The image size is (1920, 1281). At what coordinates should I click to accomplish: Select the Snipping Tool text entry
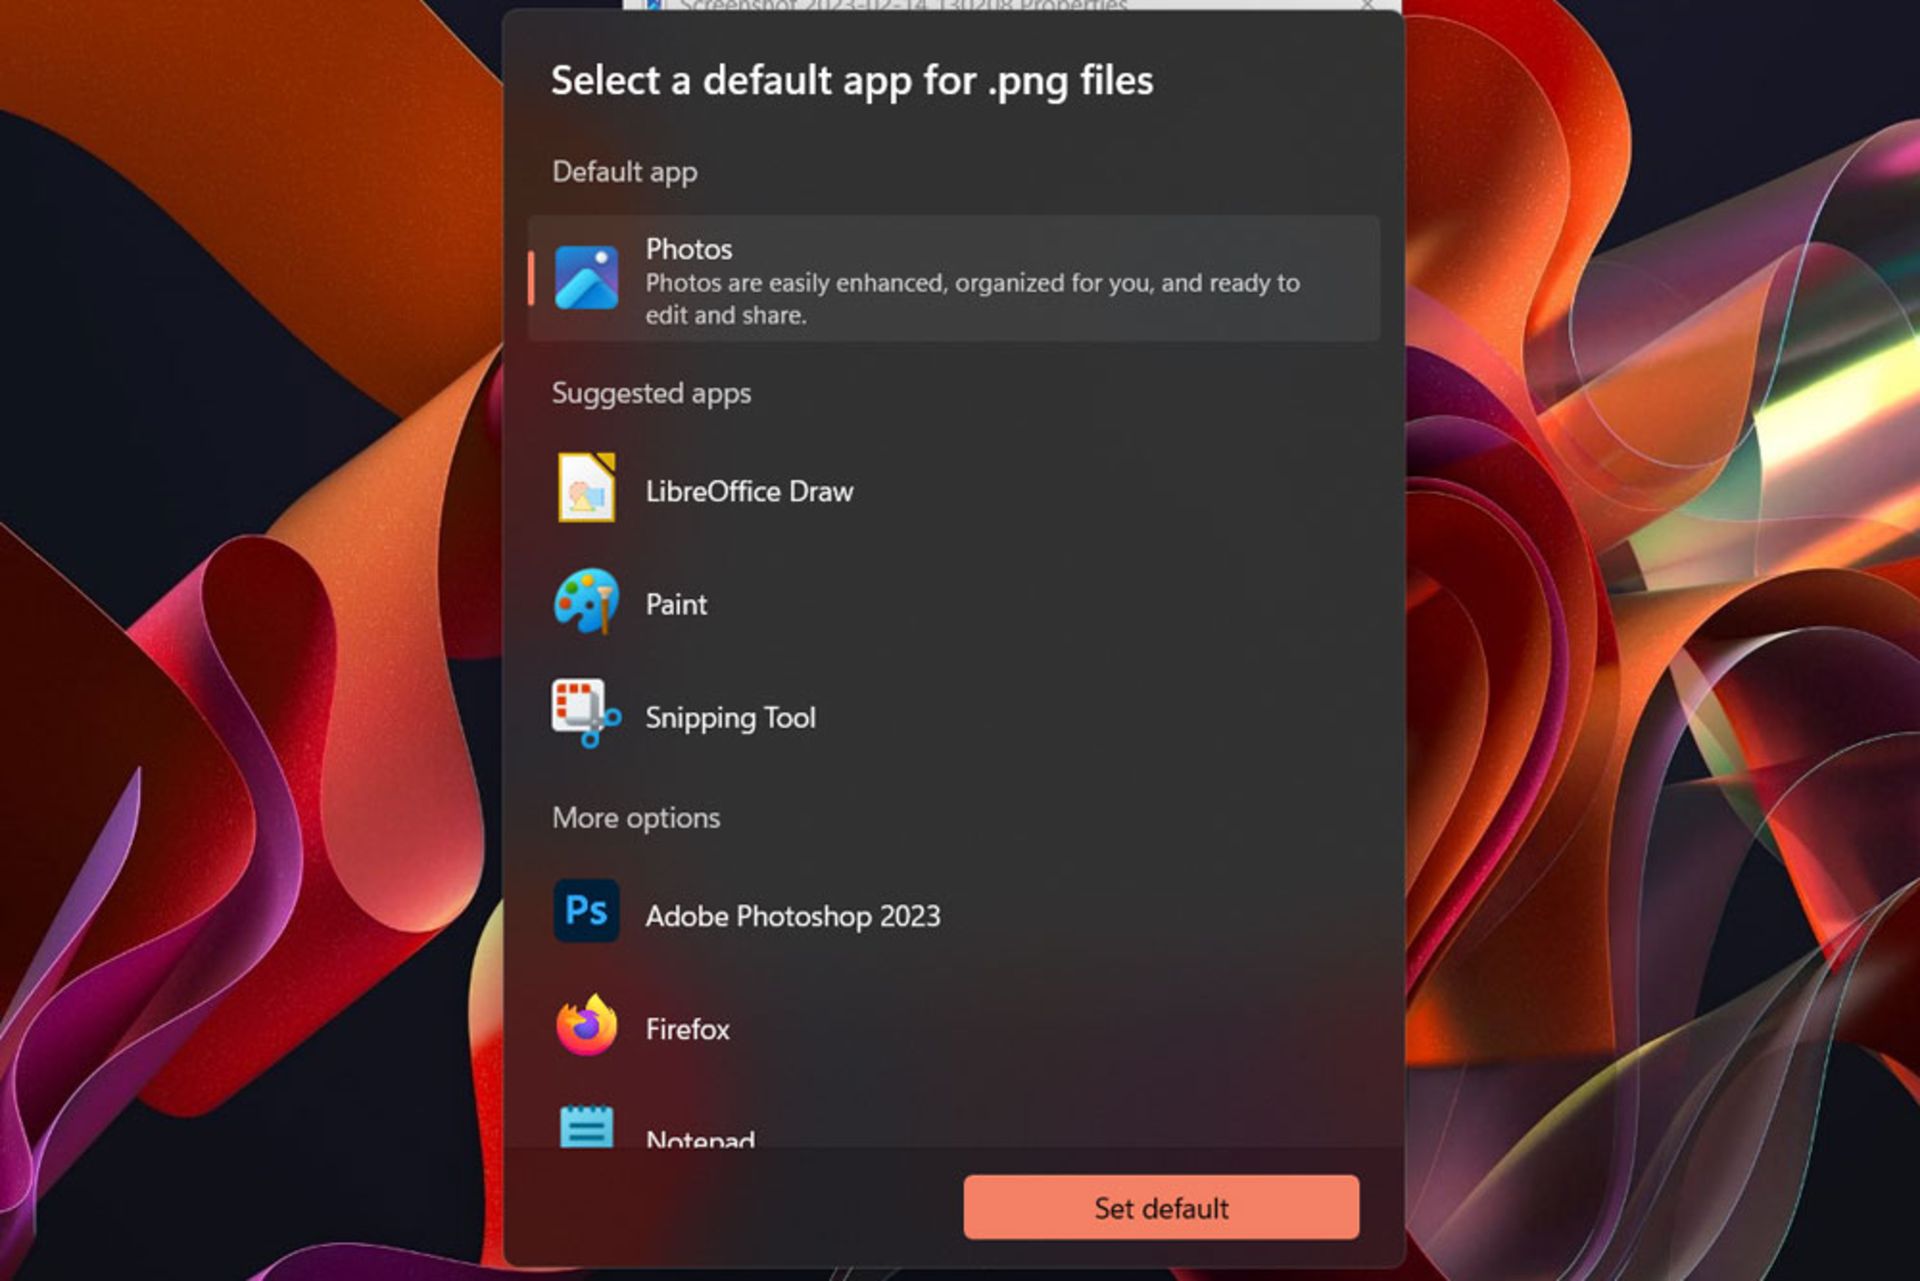[730, 718]
